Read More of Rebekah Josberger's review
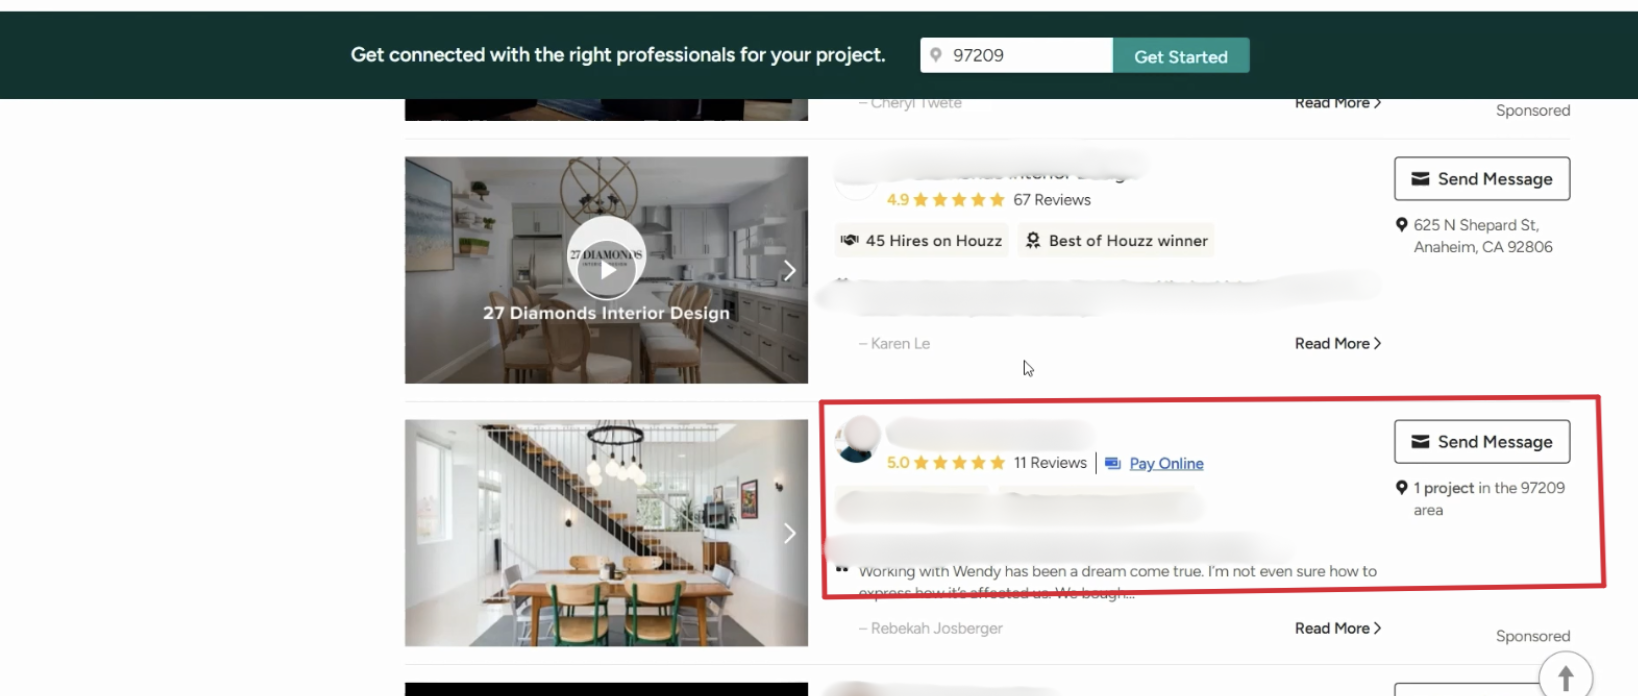The width and height of the screenshot is (1638, 696). tap(1338, 628)
